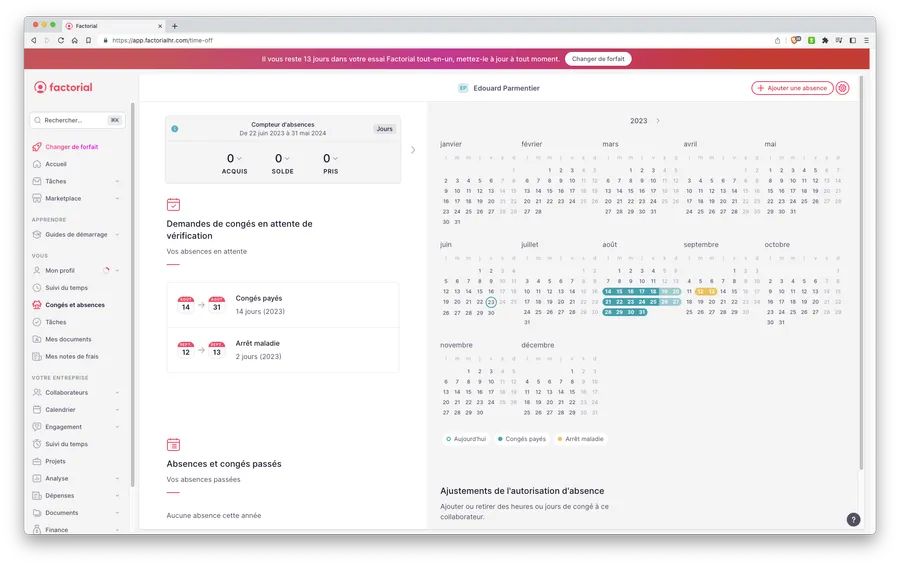Click the Edouard Parmentier name header
The width and height of the screenshot is (900, 566).
click(x=506, y=88)
